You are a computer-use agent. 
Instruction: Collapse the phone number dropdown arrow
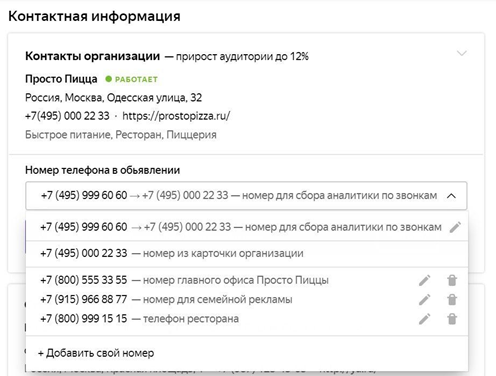coord(451,196)
